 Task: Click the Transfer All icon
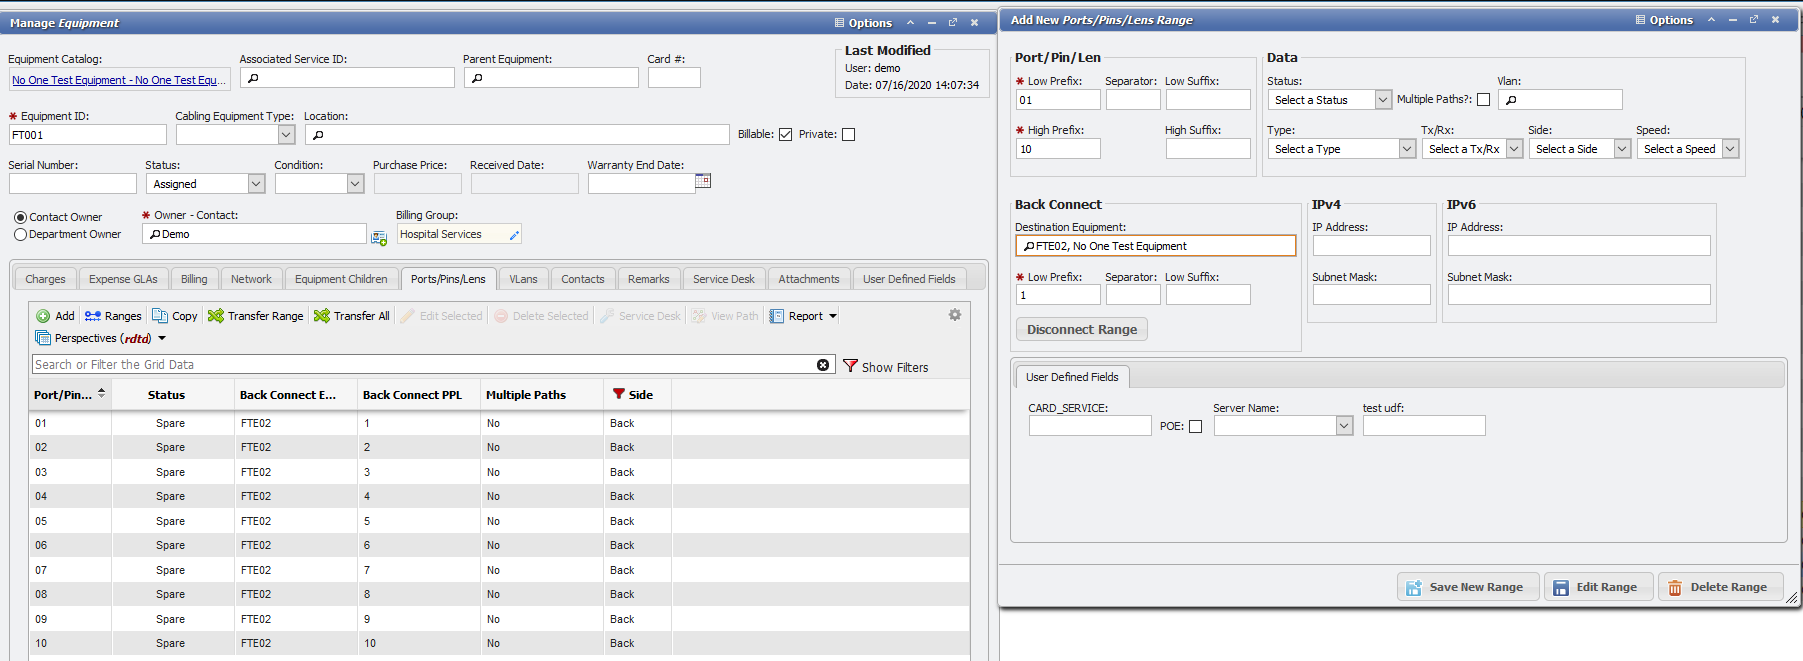point(322,316)
